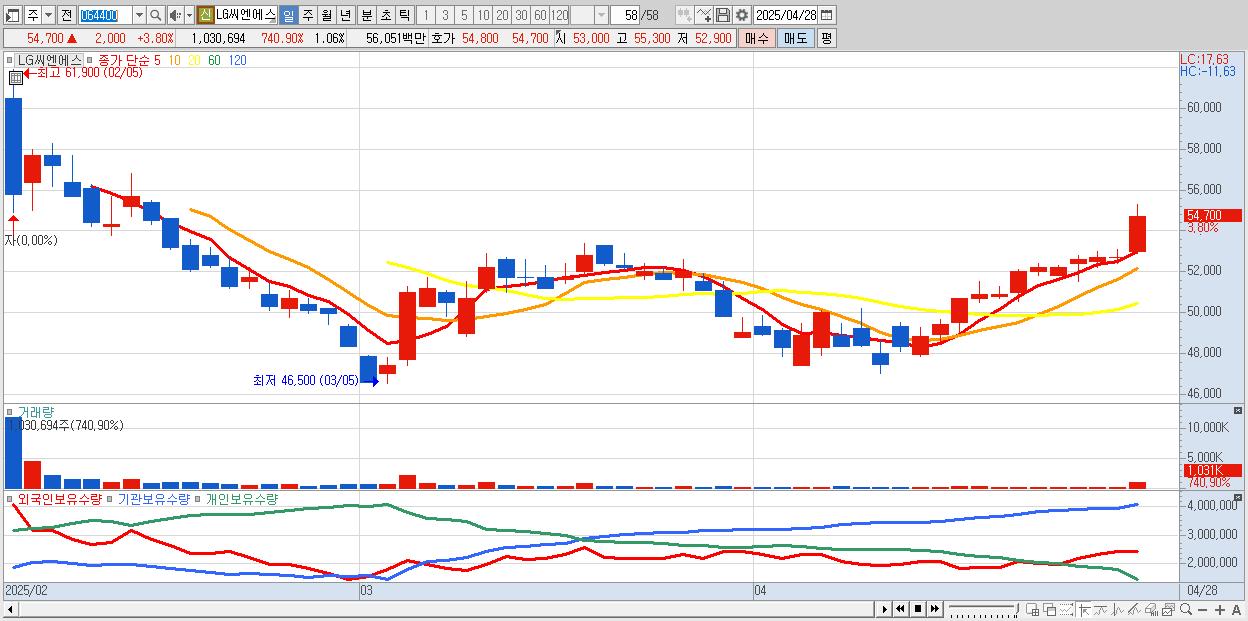Click the rewind button in bottom toolbar
This screenshot has width=1248, height=621.
[900, 609]
